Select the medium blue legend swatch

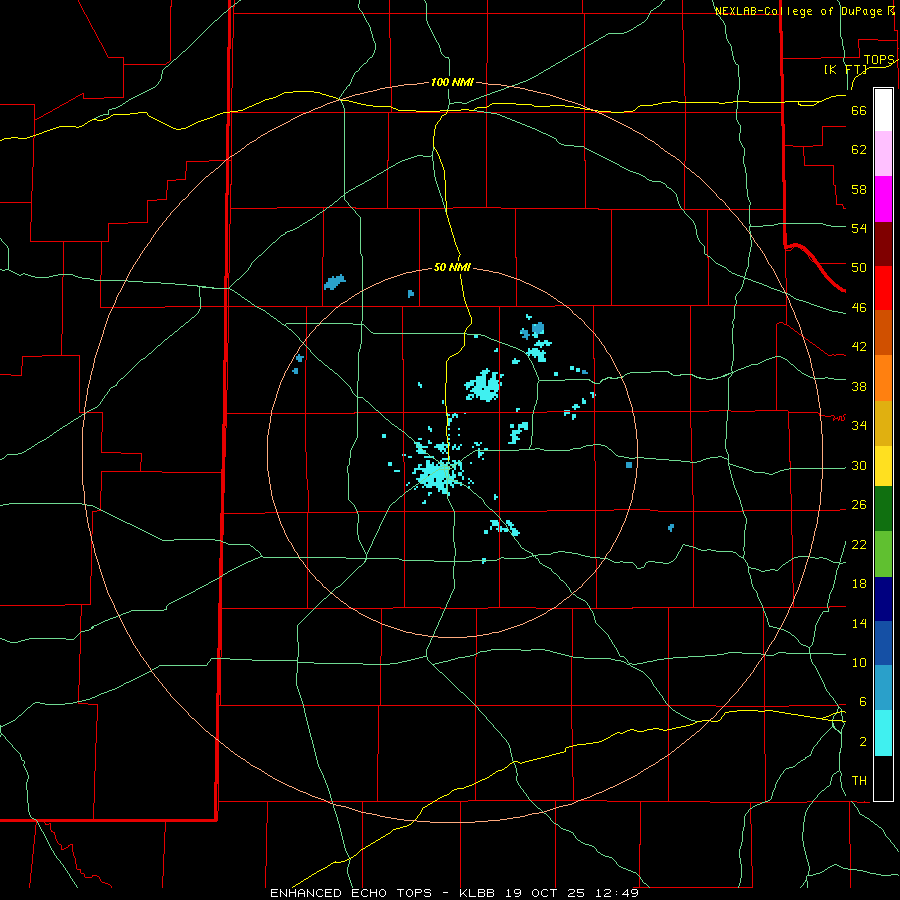coord(883,643)
